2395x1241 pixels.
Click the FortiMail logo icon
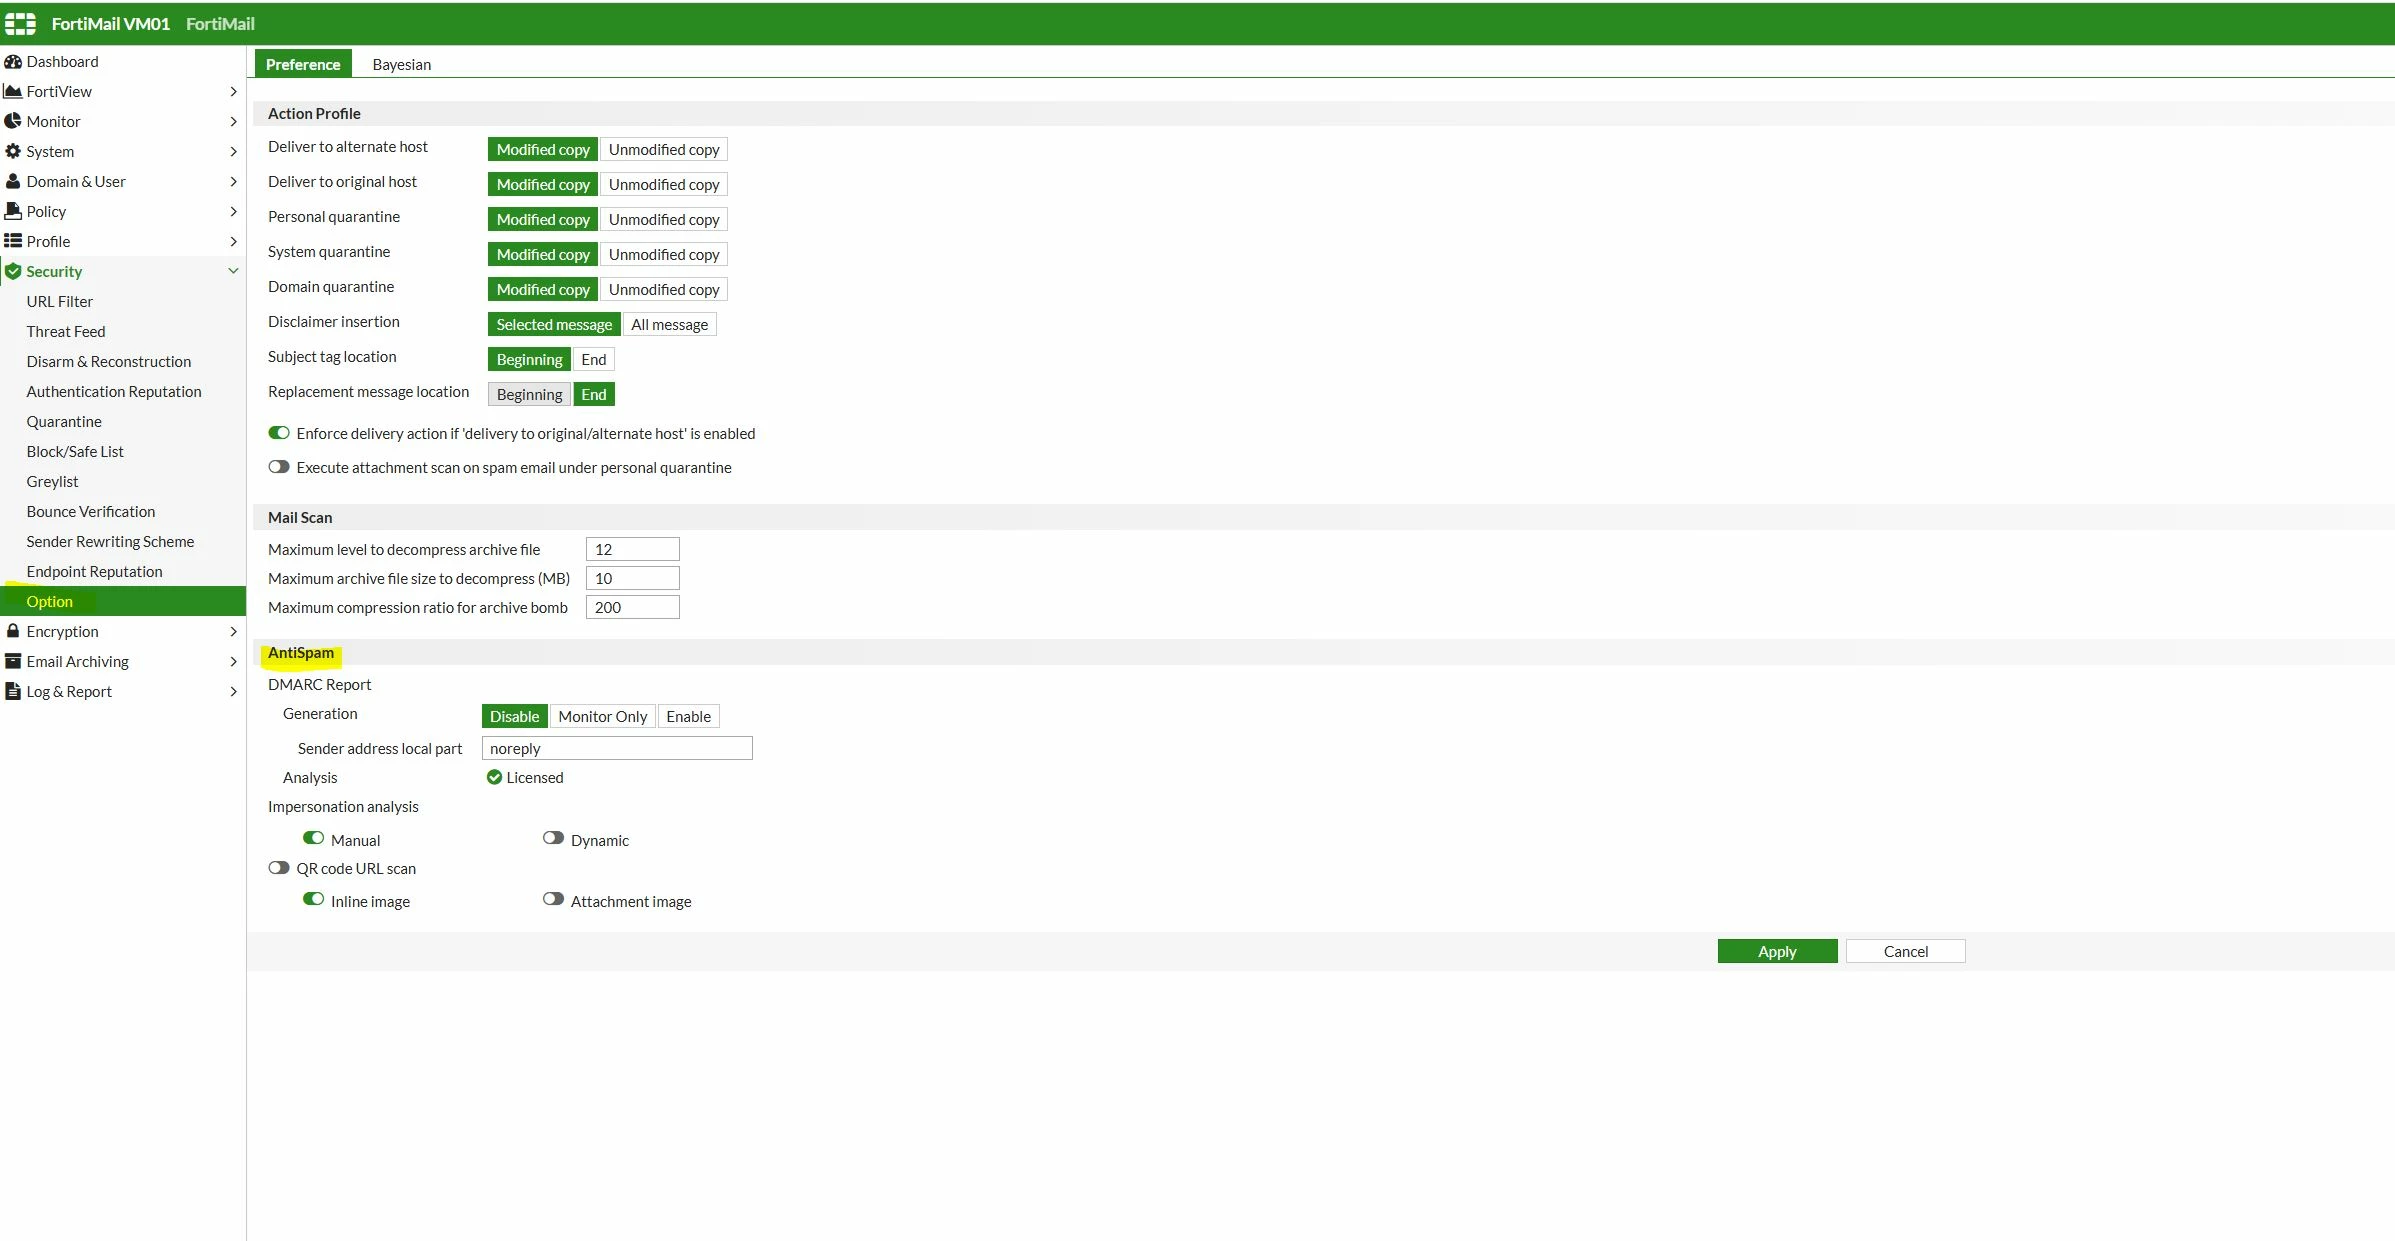20,23
